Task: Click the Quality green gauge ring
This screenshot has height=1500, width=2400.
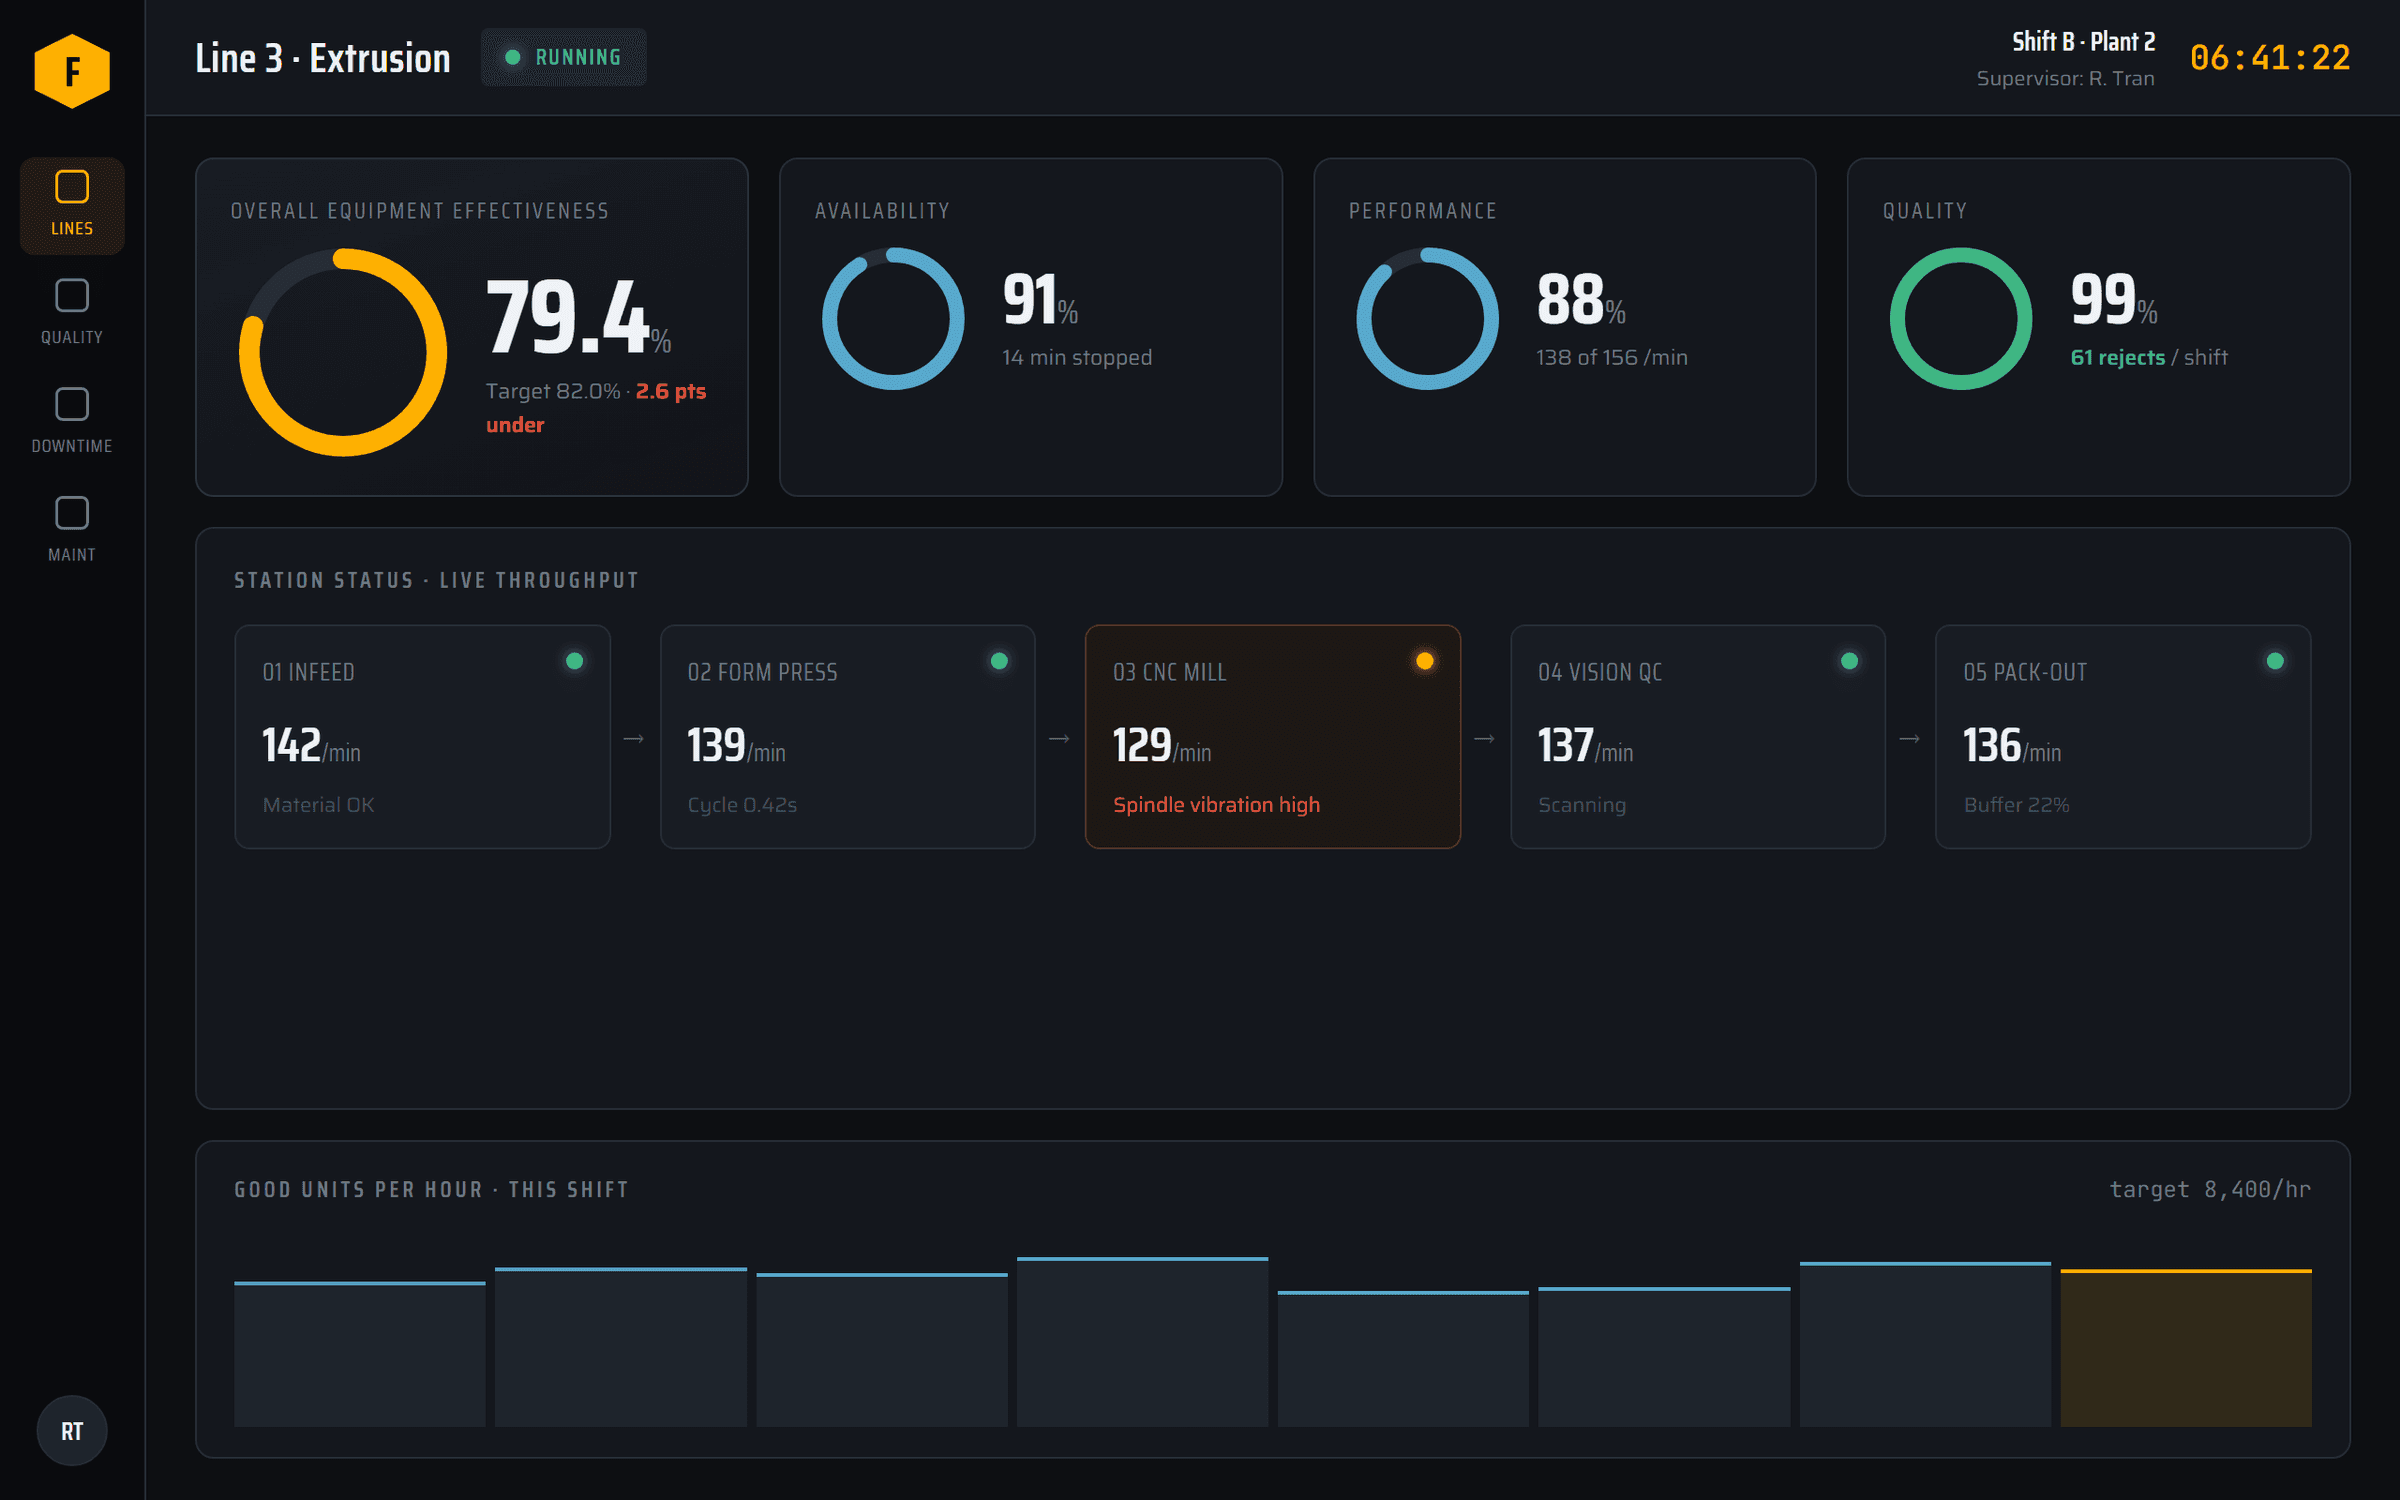Action: pyautogui.click(x=1961, y=318)
